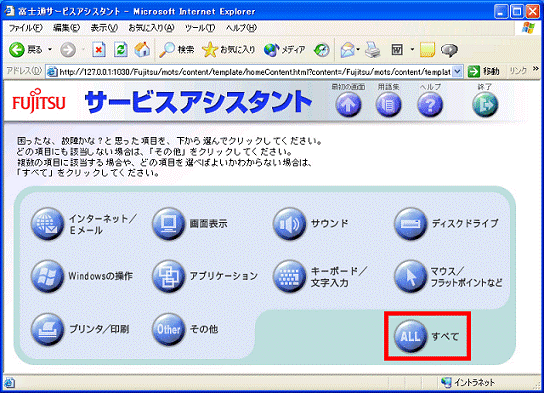Open the 検索 search pane

177,50
